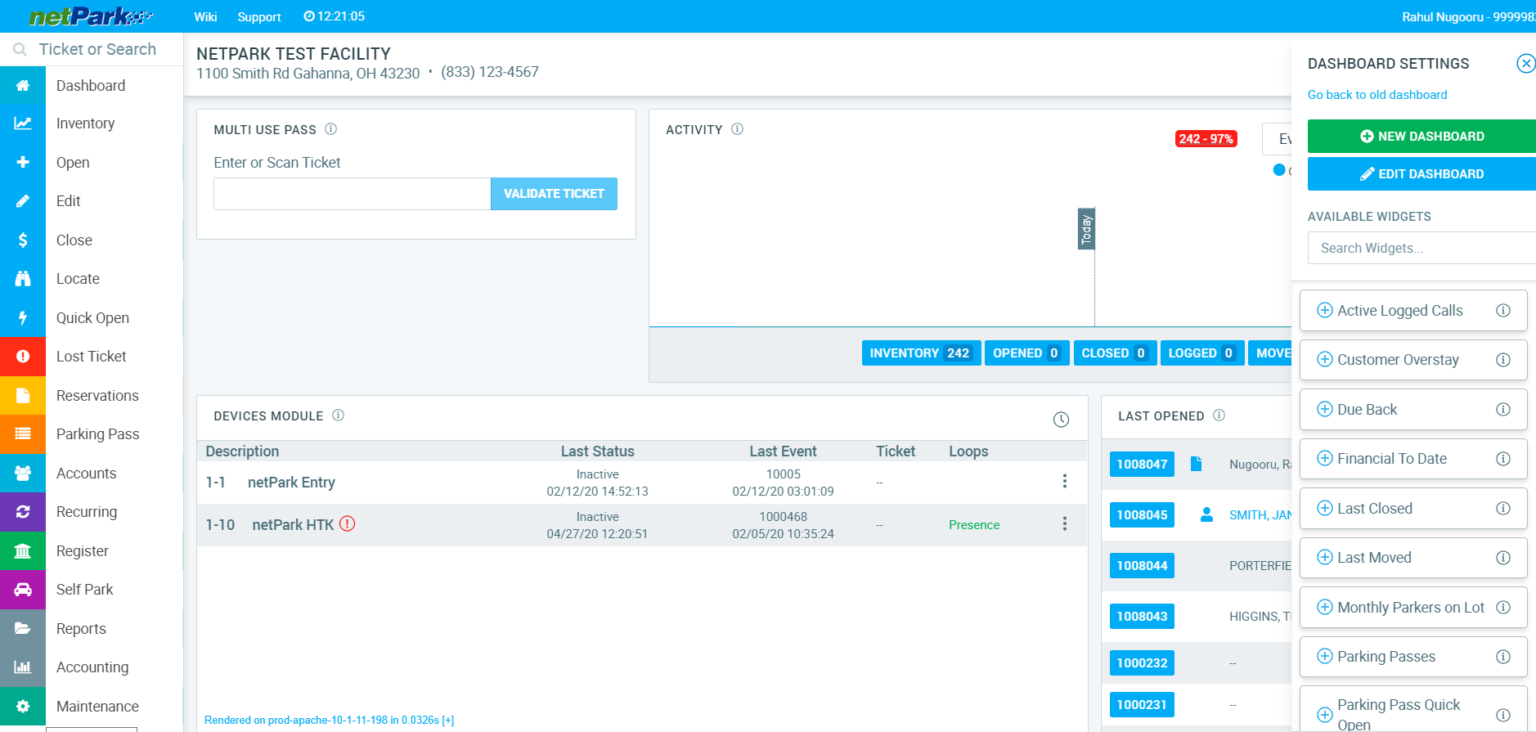Image resolution: width=1536 pixels, height=732 pixels.
Task: Open the netPark HTK row options menu
Action: (x=1064, y=524)
